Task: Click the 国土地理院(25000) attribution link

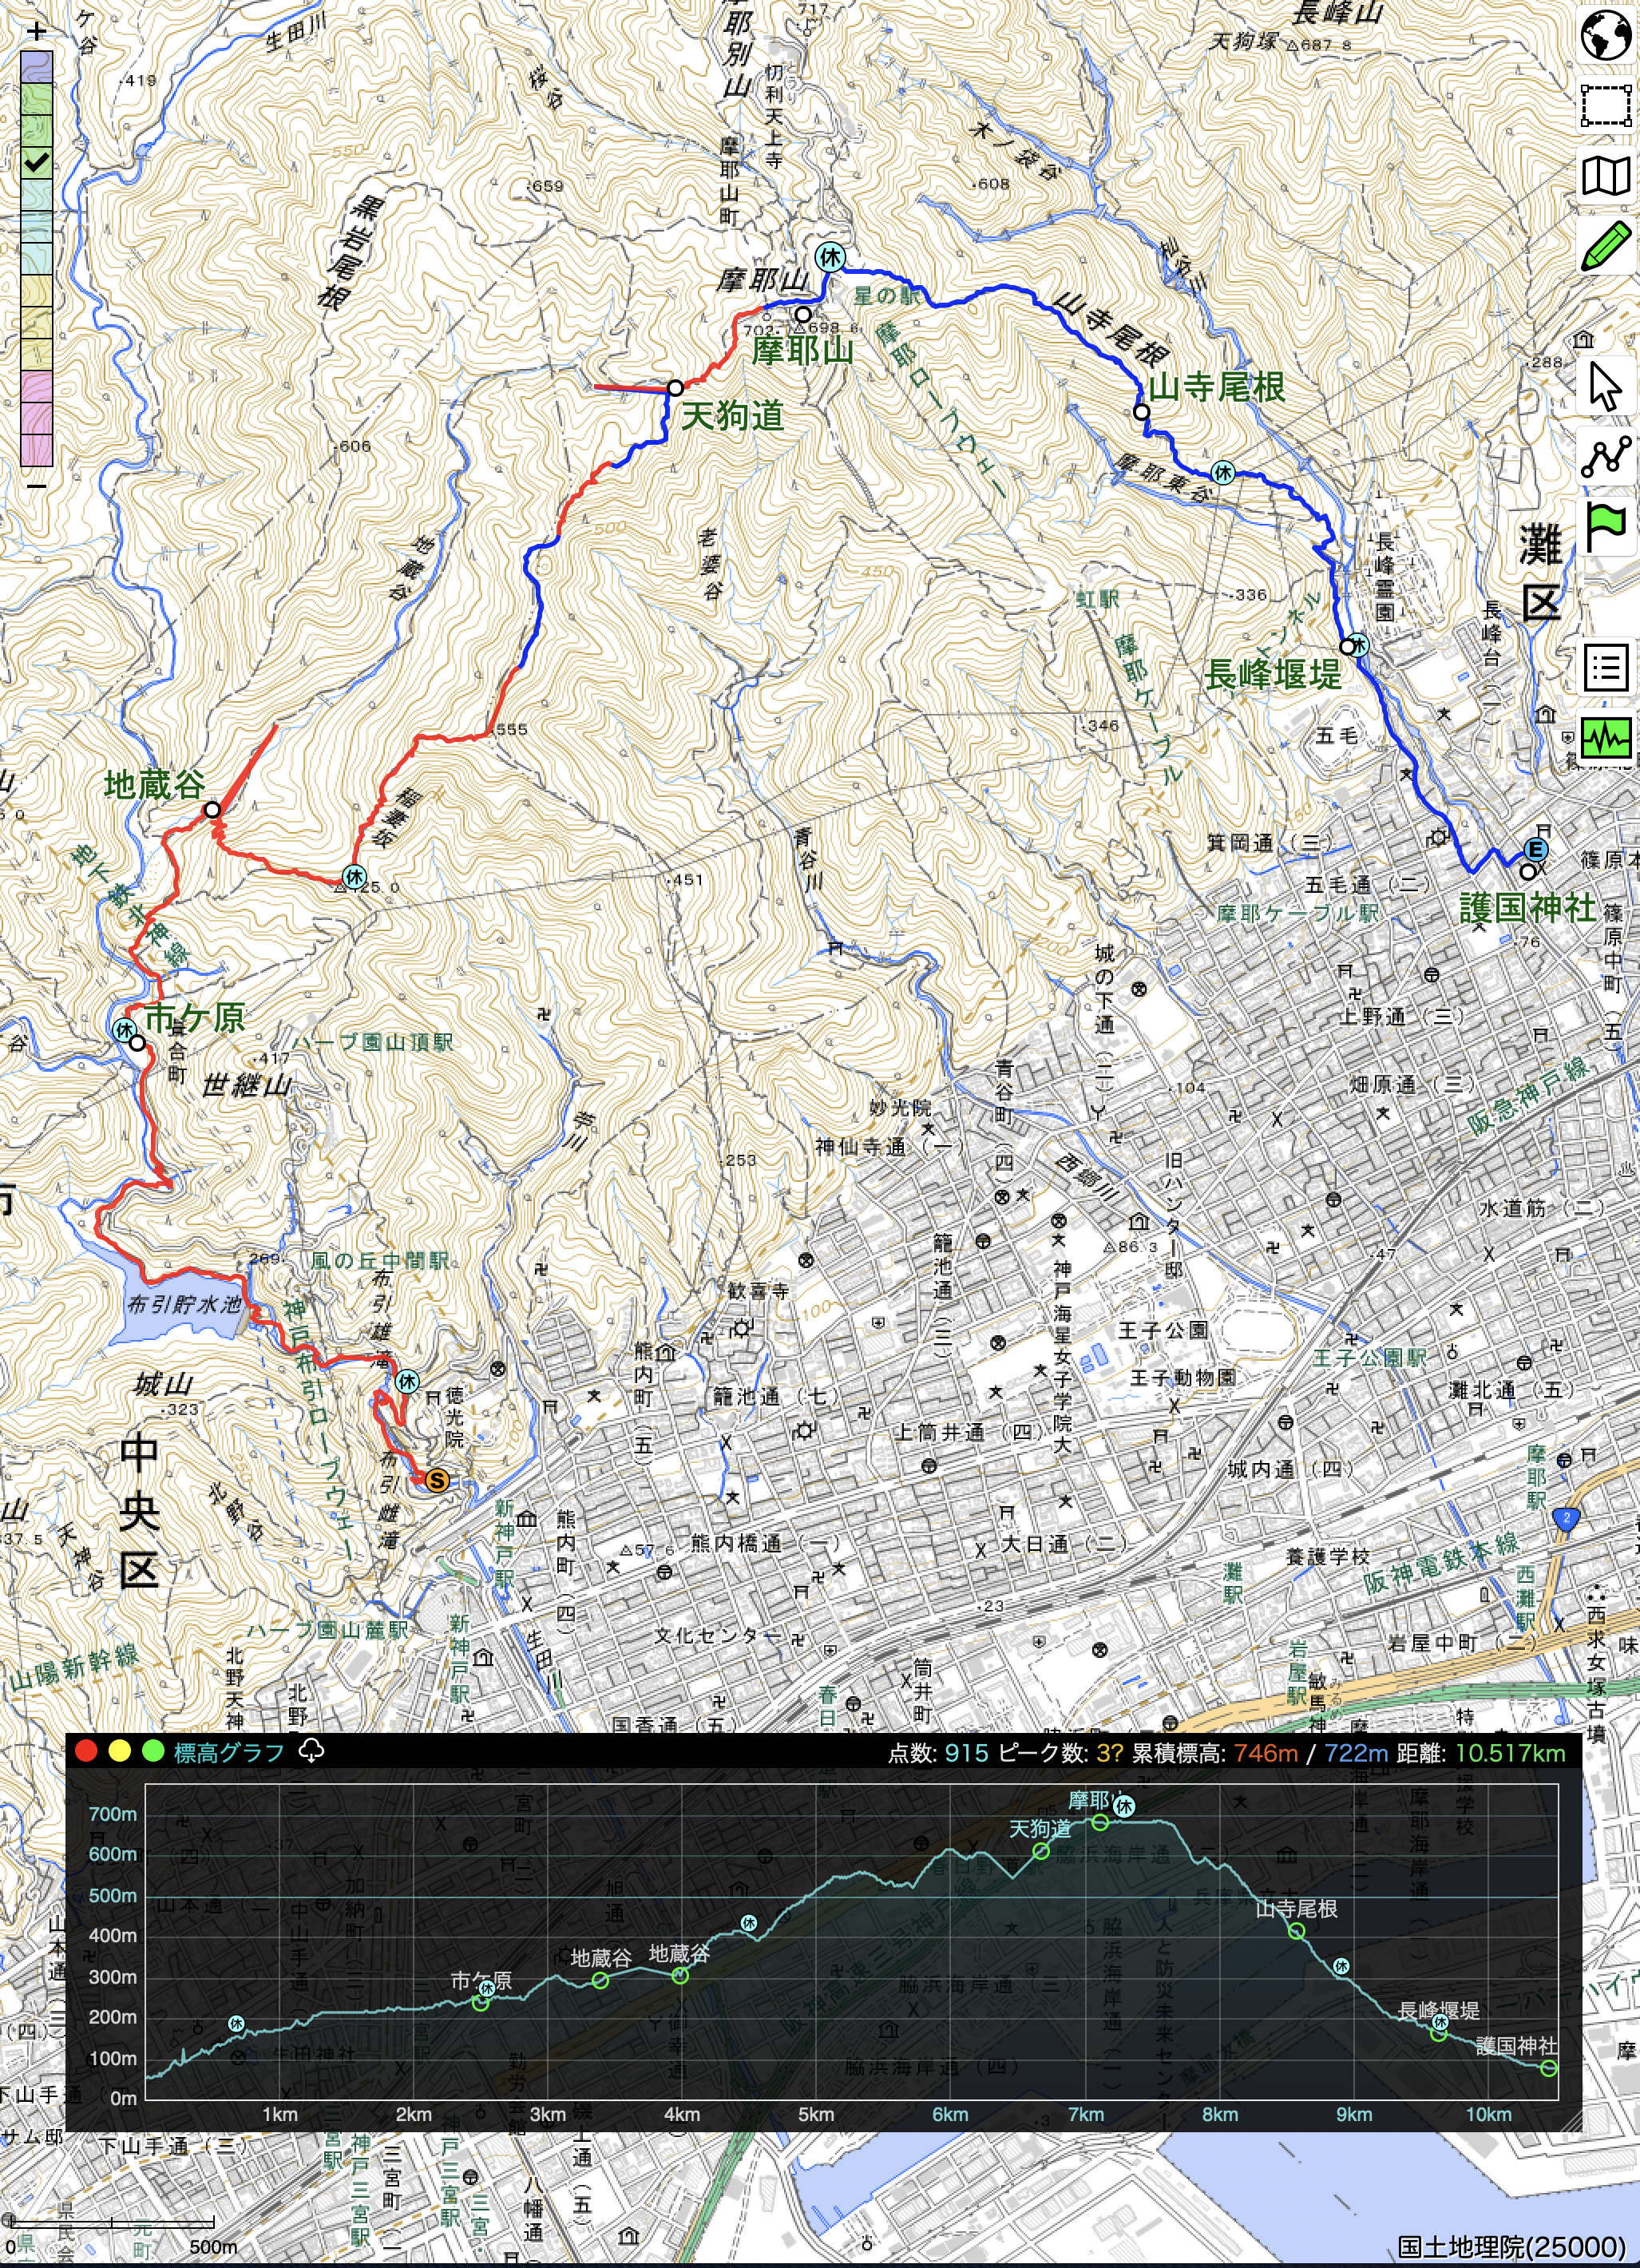Action: (1511, 2246)
